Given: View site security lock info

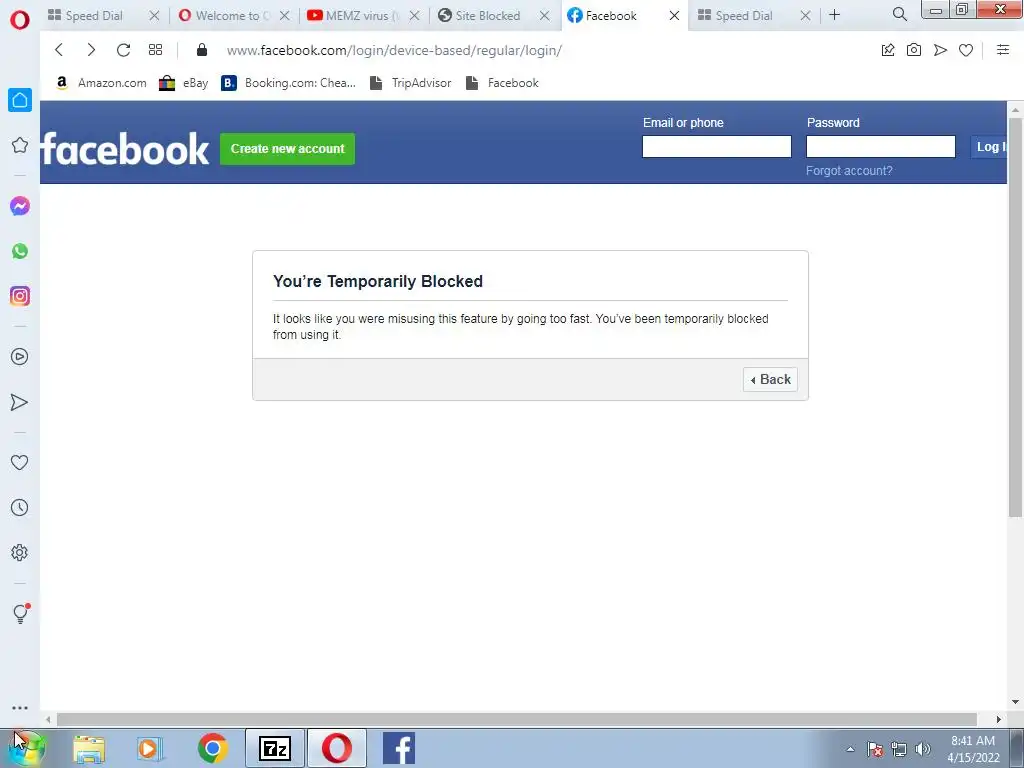Looking at the screenshot, I should click(202, 50).
